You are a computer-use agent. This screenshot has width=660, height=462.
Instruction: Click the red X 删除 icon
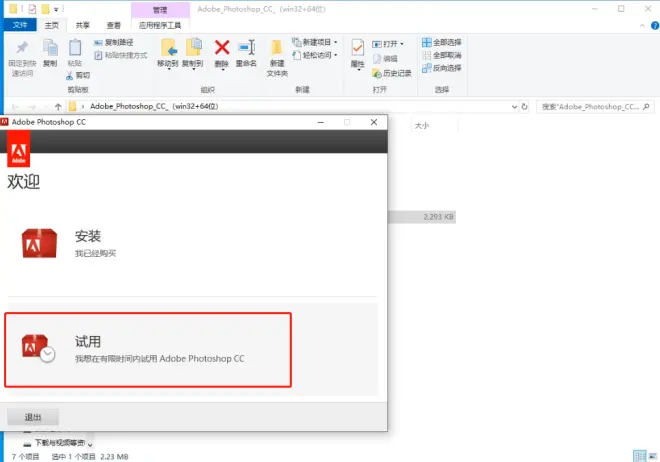[x=222, y=48]
